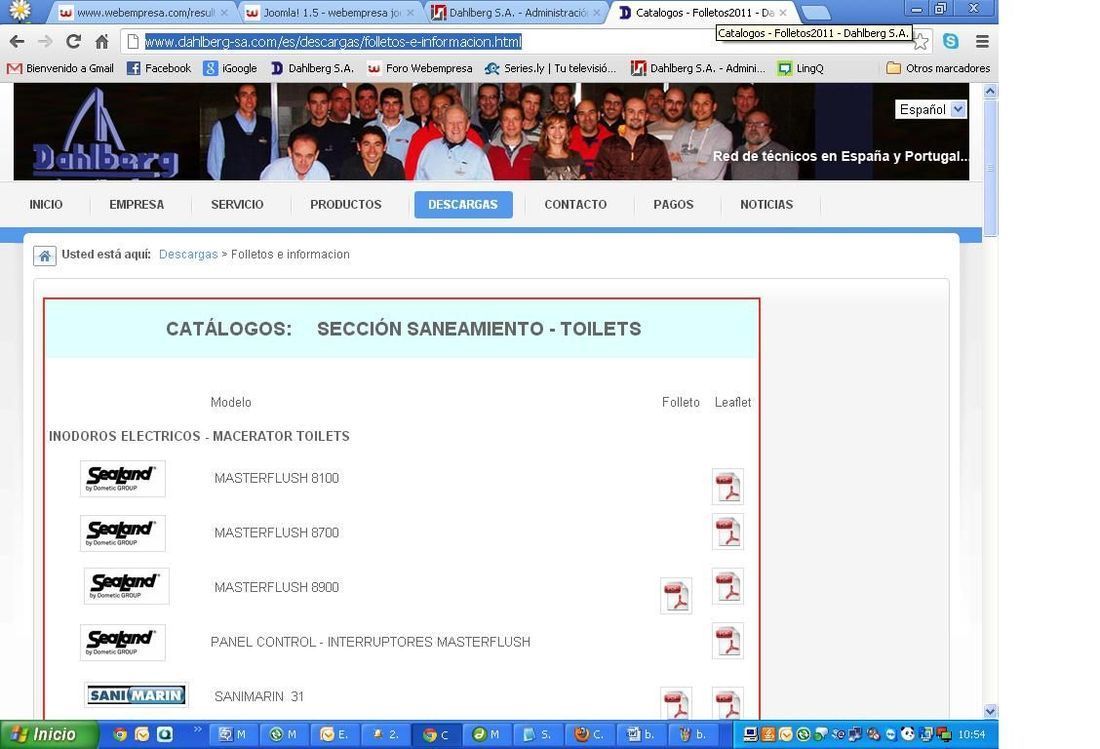1100x749 pixels.
Task: Click the breadcrumb home icon
Action: pyautogui.click(x=44, y=256)
